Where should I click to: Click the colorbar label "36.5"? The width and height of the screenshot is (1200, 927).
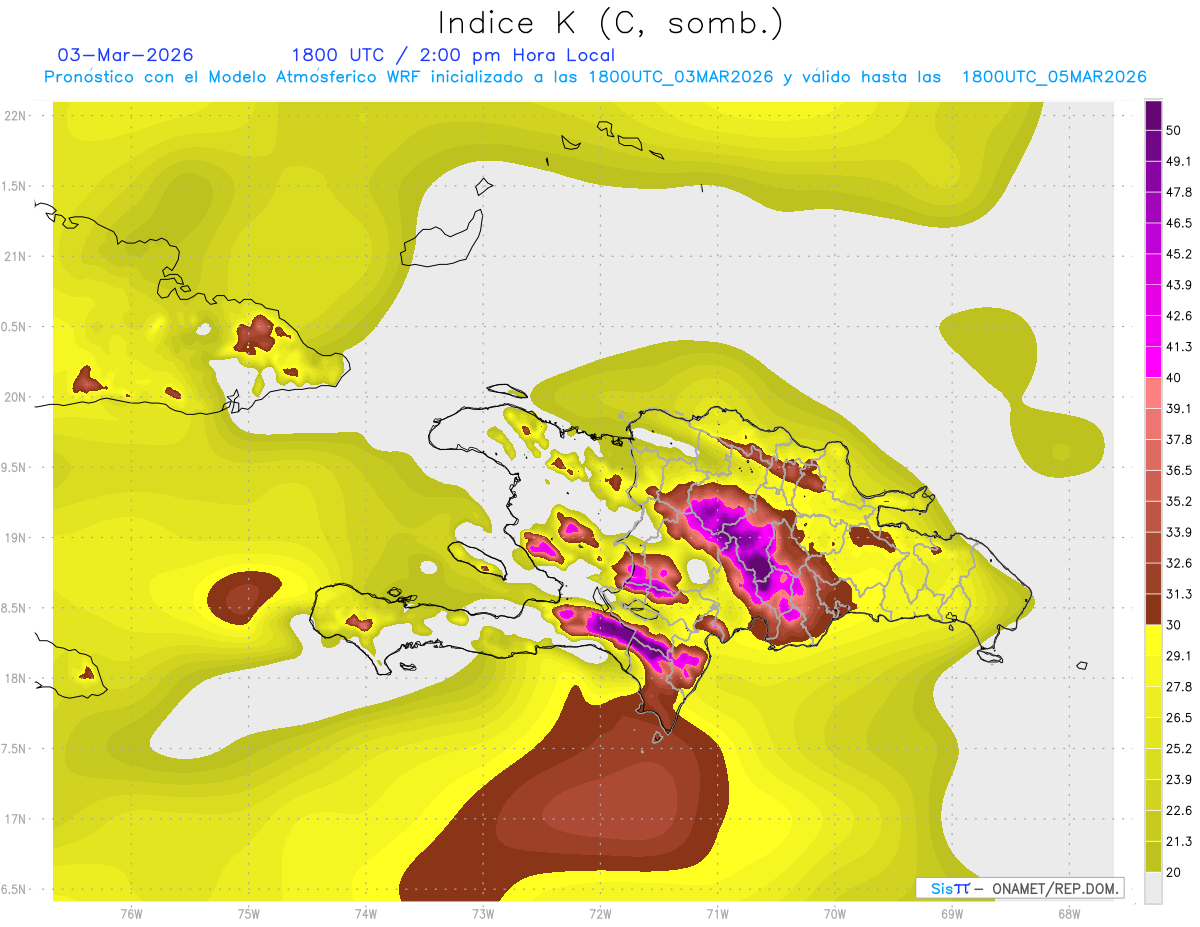(1178, 470)
